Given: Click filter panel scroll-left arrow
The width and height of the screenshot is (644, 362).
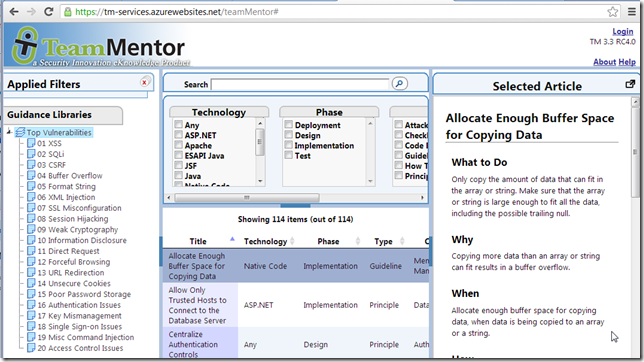Looking at the screenshot, I should pos(169,198).
